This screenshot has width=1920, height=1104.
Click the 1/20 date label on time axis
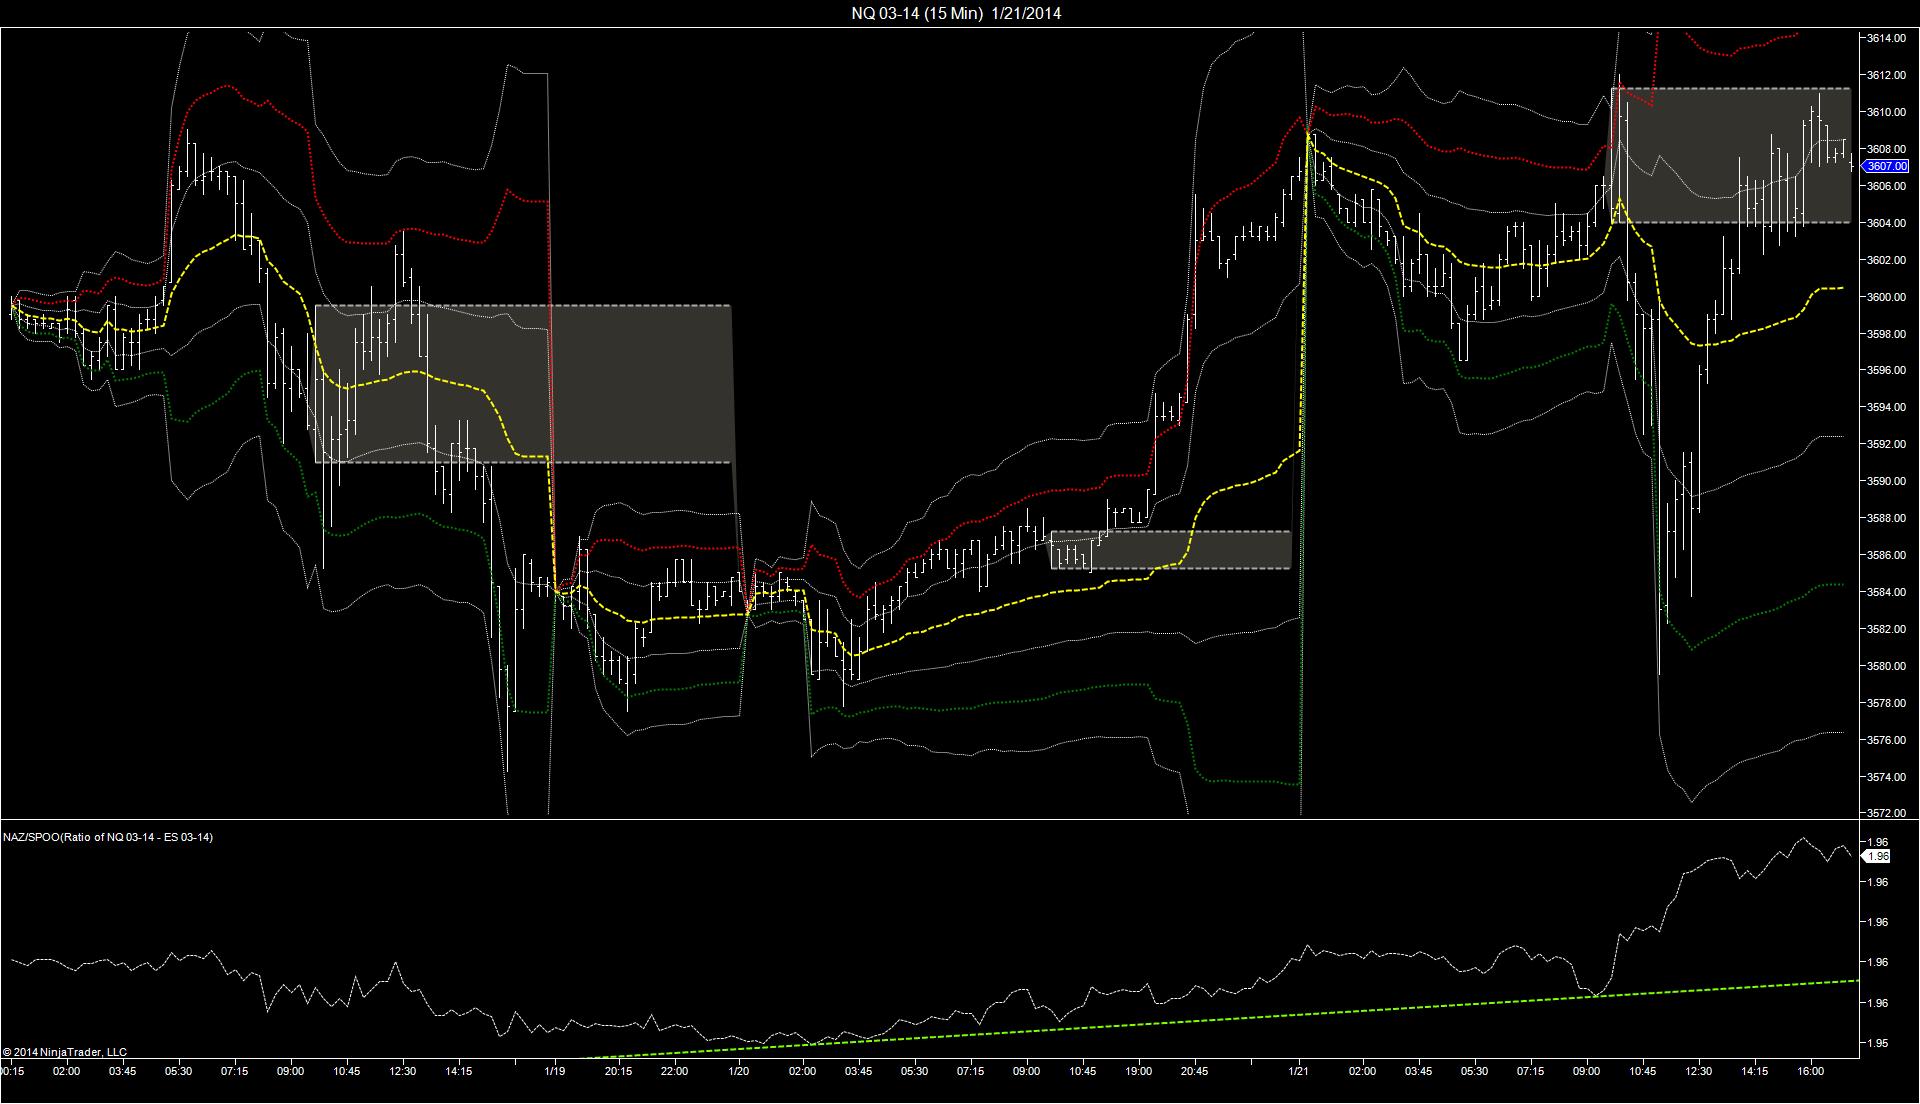click(739, 1071)
